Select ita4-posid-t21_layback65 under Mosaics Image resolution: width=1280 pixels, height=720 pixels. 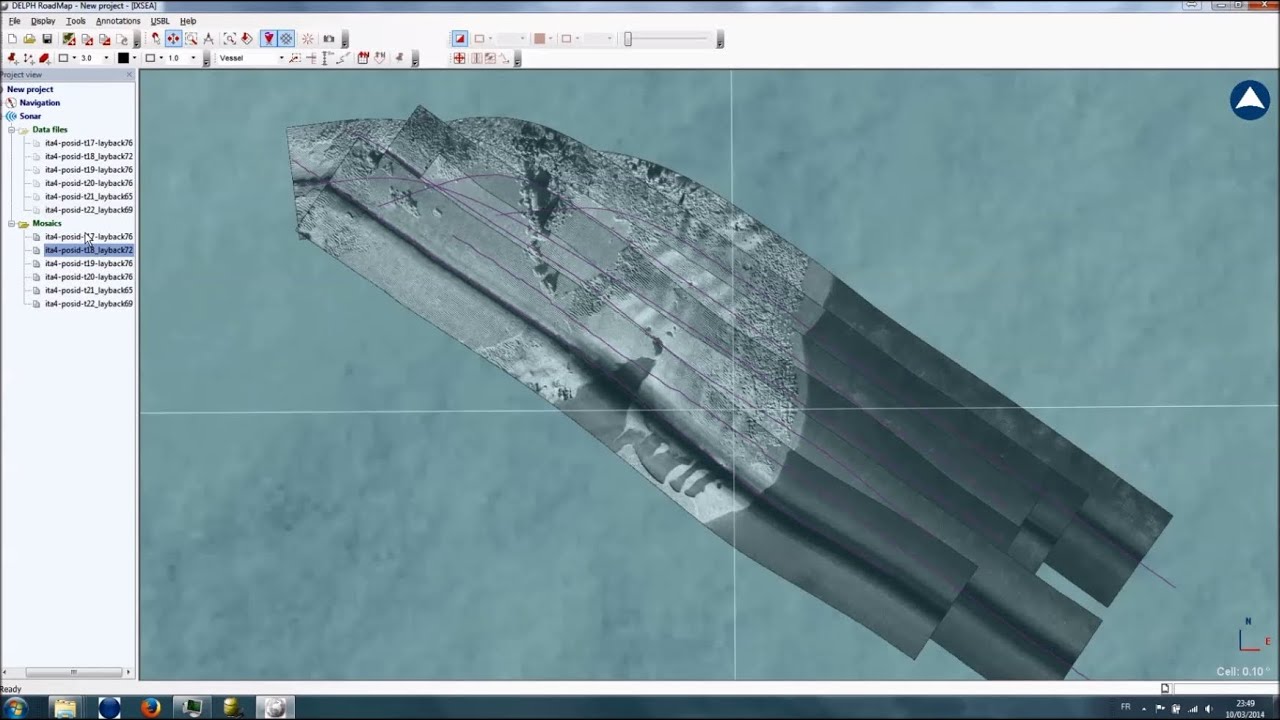[x=89, y=290]
